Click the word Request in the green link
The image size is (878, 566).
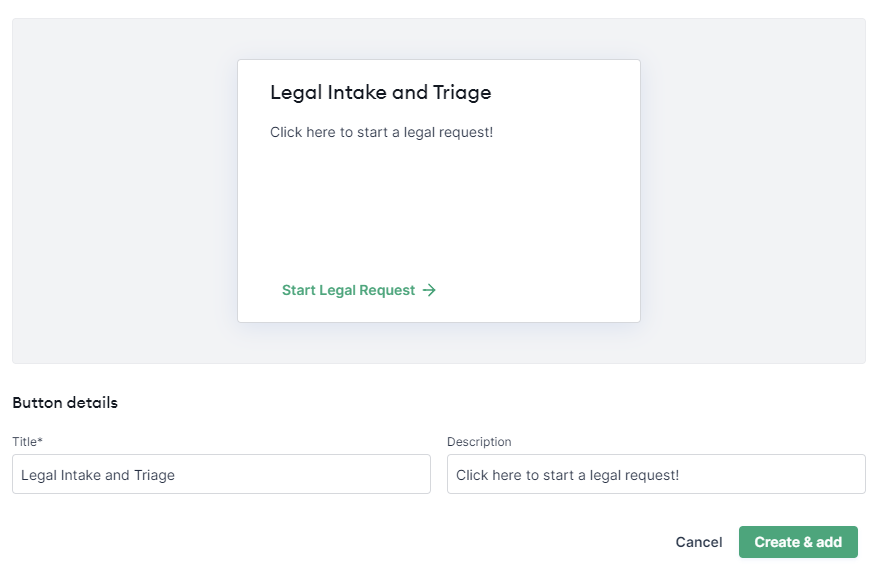(x=387, y=290)
